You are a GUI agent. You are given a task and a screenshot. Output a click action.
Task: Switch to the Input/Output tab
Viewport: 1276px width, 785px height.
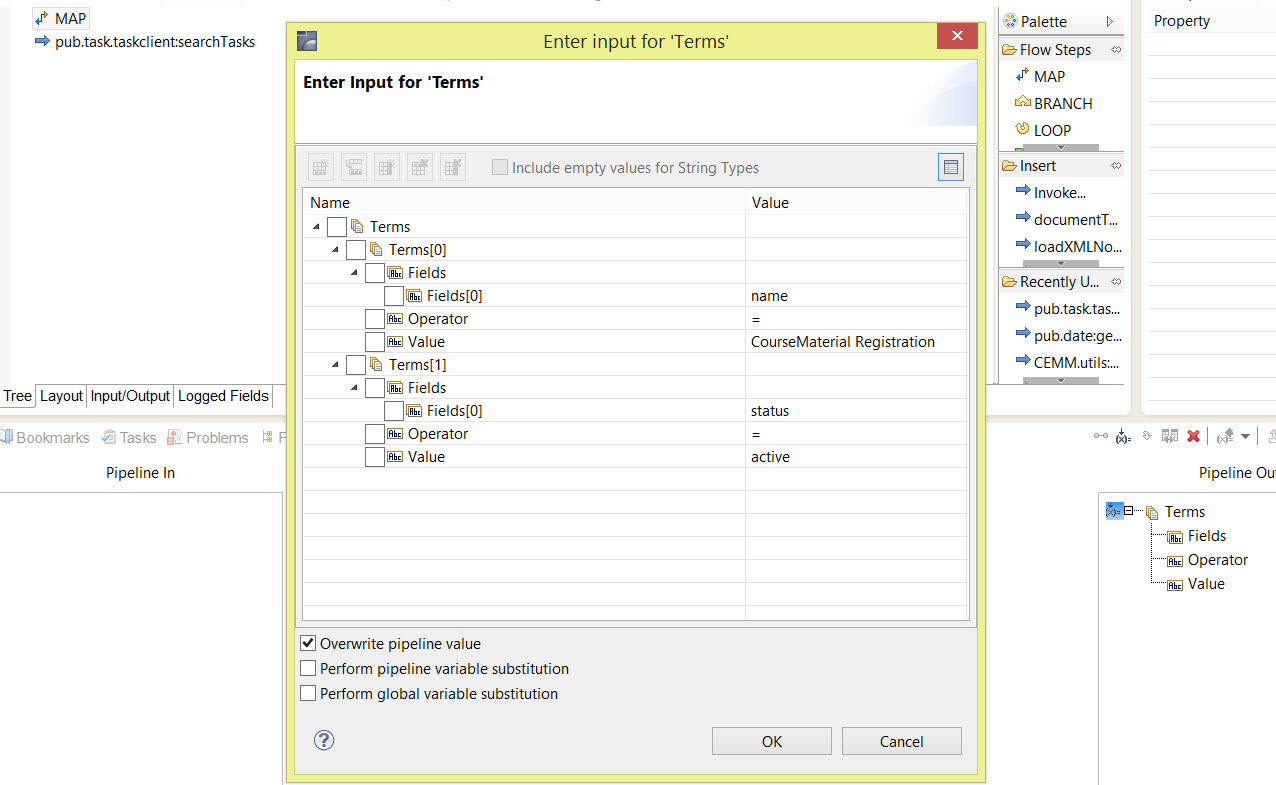pos(131,396)
